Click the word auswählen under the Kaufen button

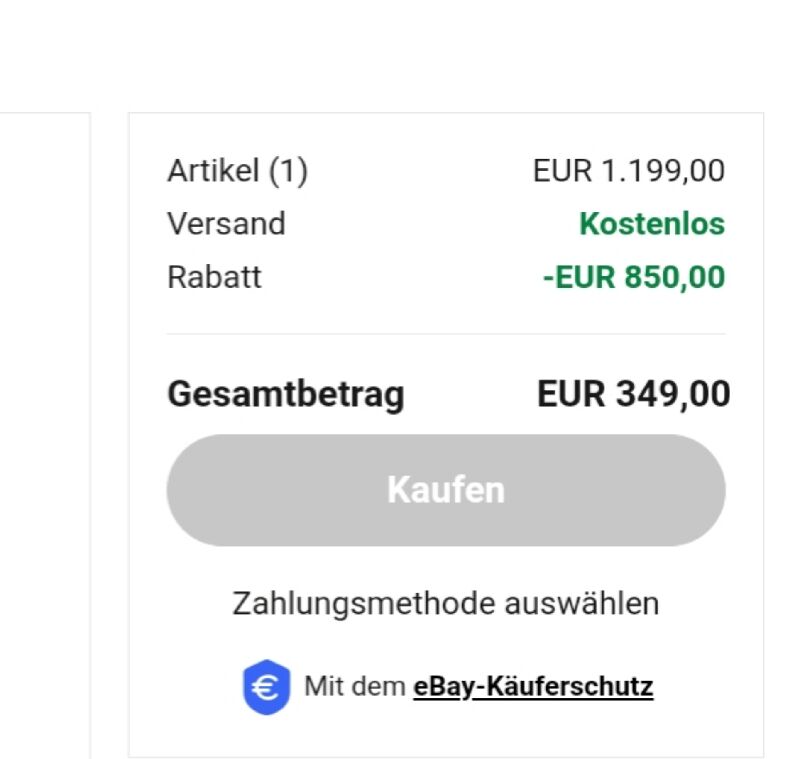pos(582,603)
